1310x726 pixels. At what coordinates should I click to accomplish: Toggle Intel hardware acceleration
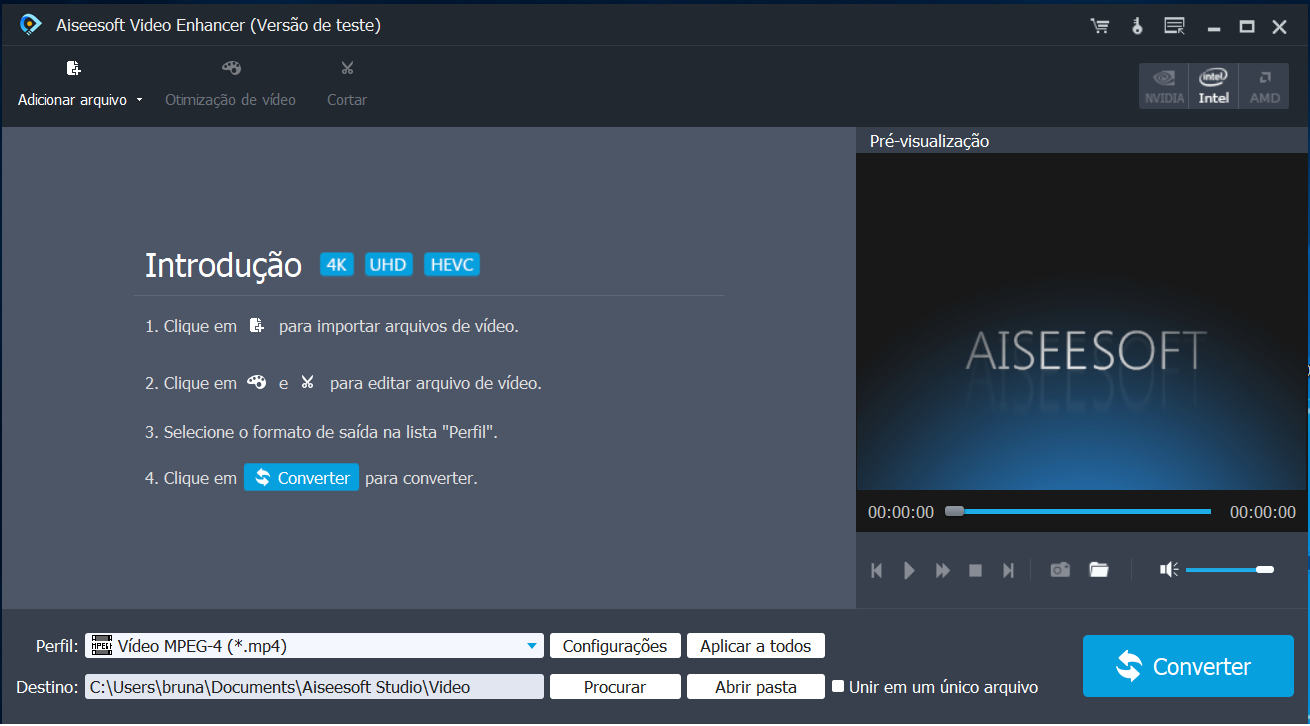(x=1214, y=87)
